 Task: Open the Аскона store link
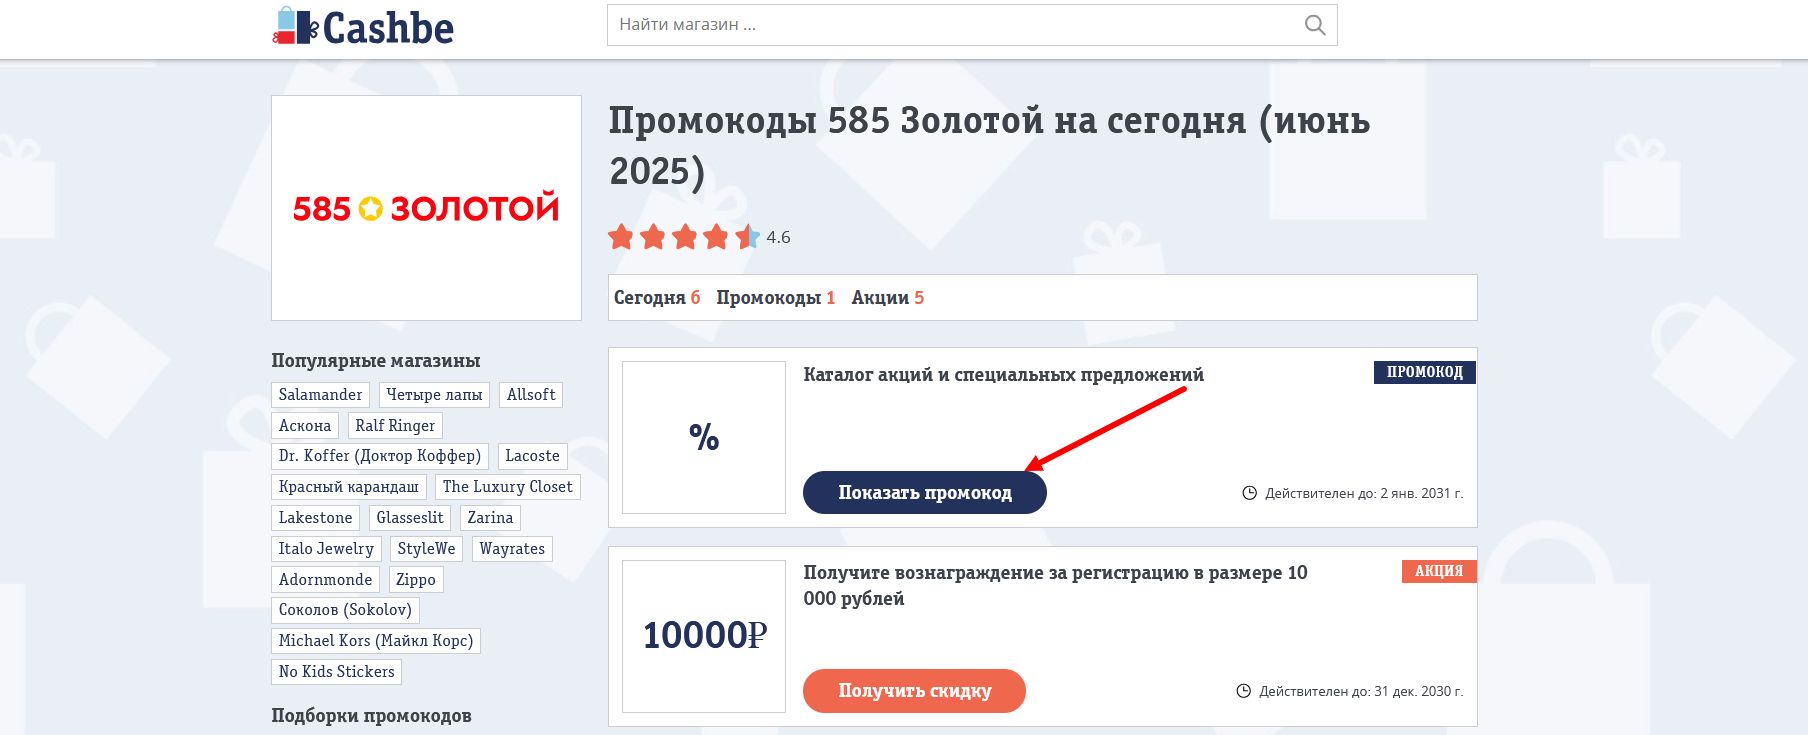pyautogui.click(x=305, y=426)
